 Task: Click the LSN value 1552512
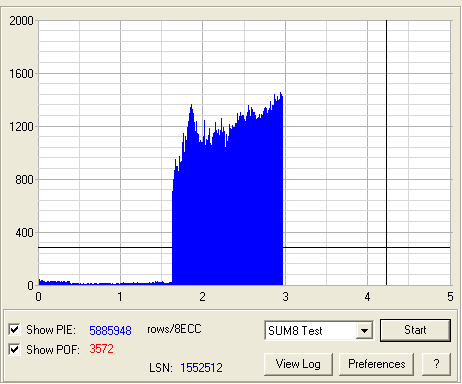(x=201, y=368)
